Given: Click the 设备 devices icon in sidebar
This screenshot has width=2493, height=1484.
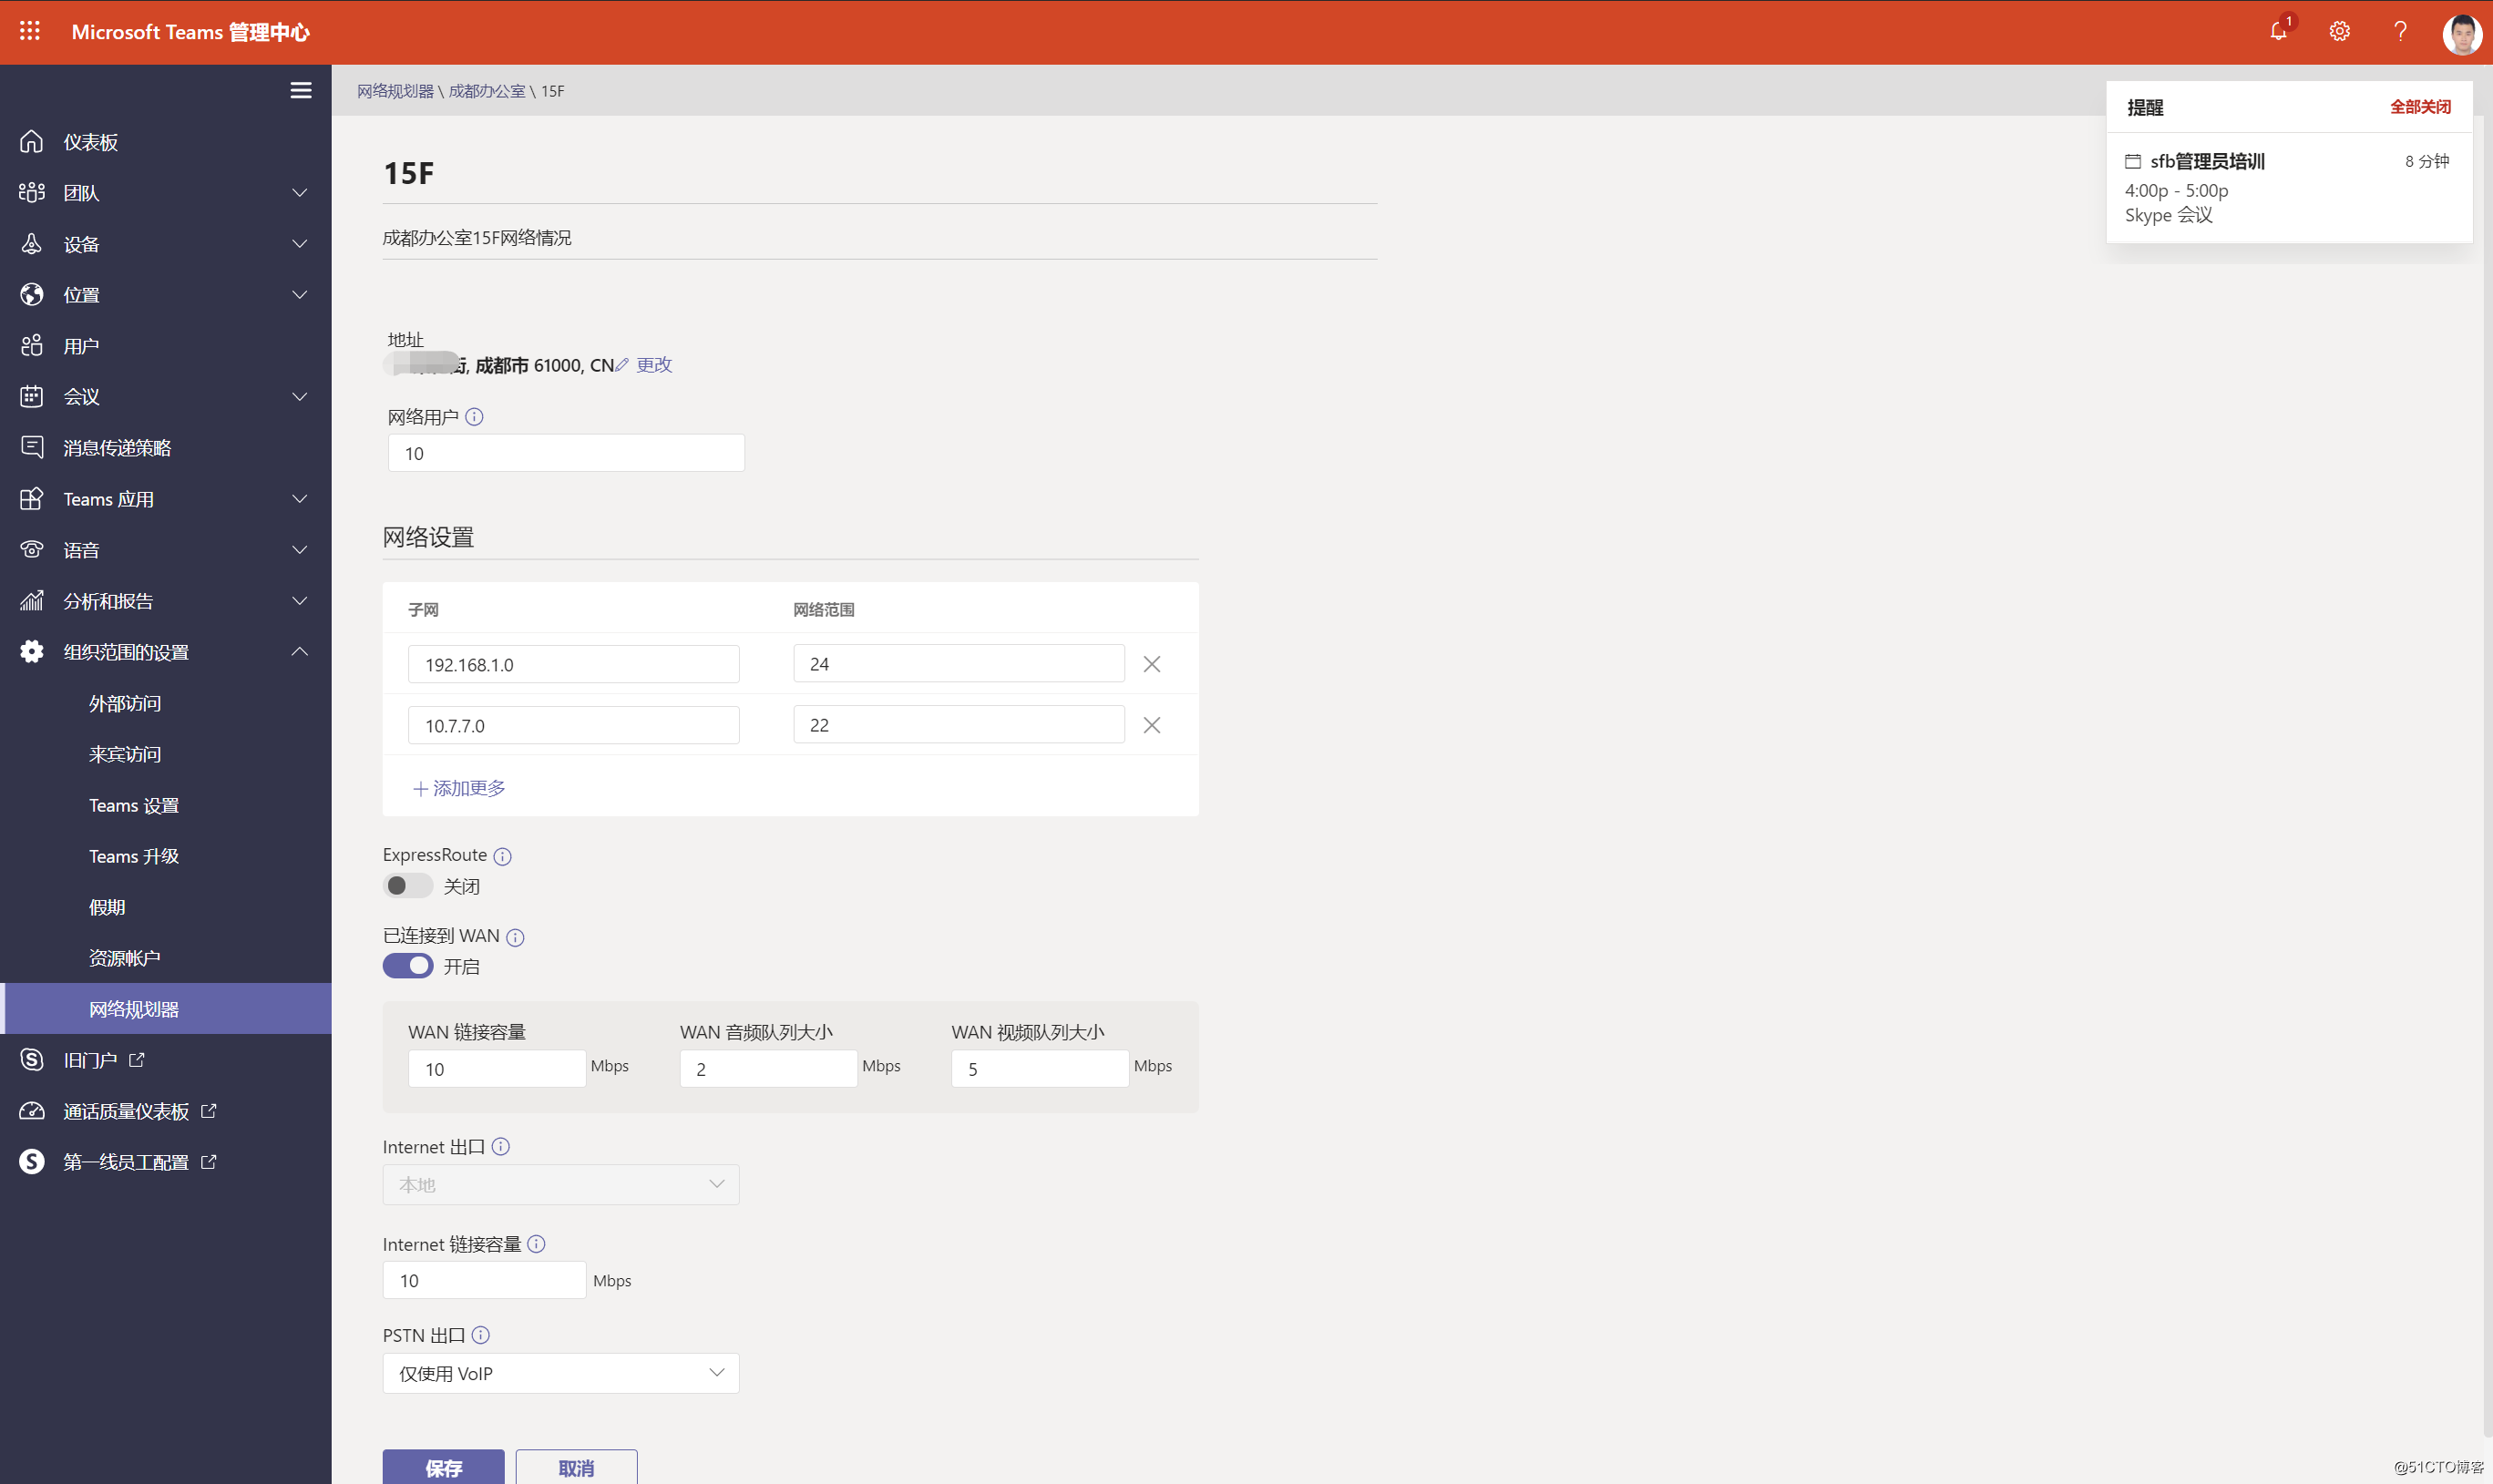Looking at the screenshot, I should click(x=32, y=242).
